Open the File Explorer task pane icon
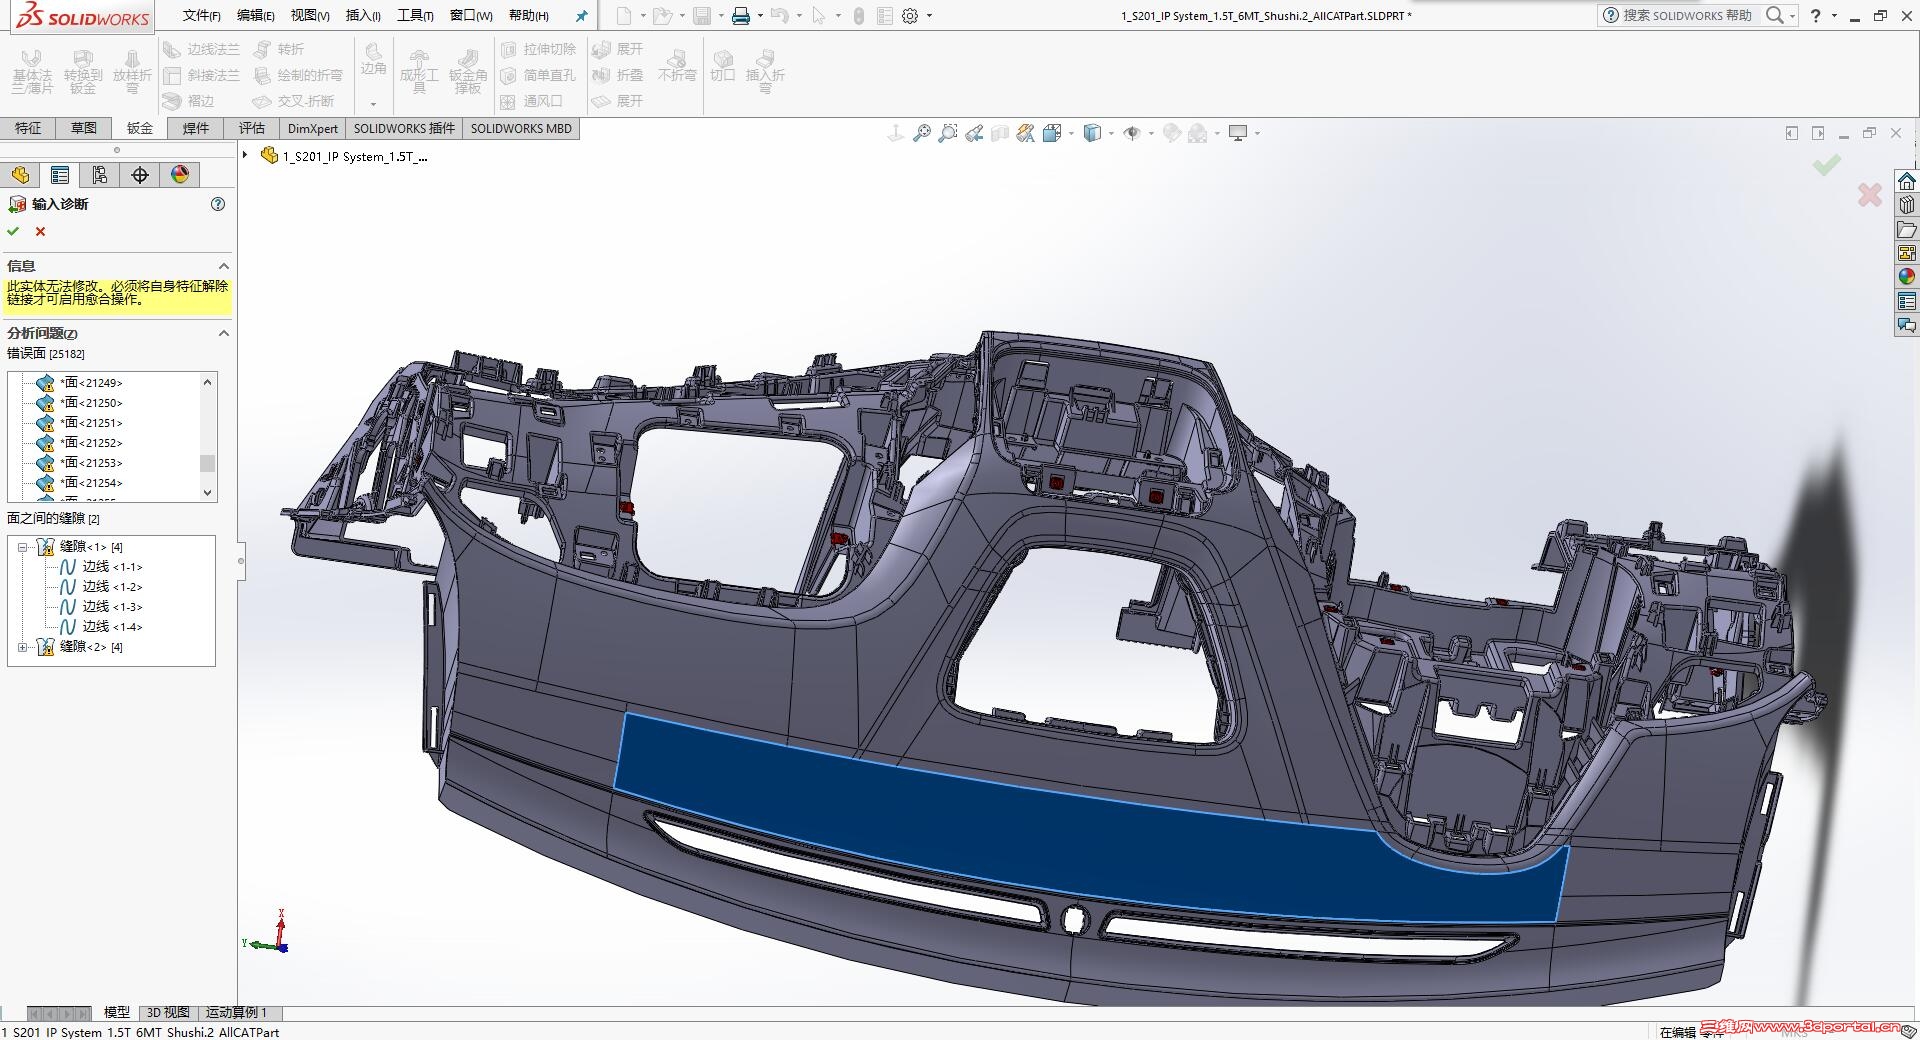Viewport: 1920px width, 1040px height. click(x=1907, y=229)
